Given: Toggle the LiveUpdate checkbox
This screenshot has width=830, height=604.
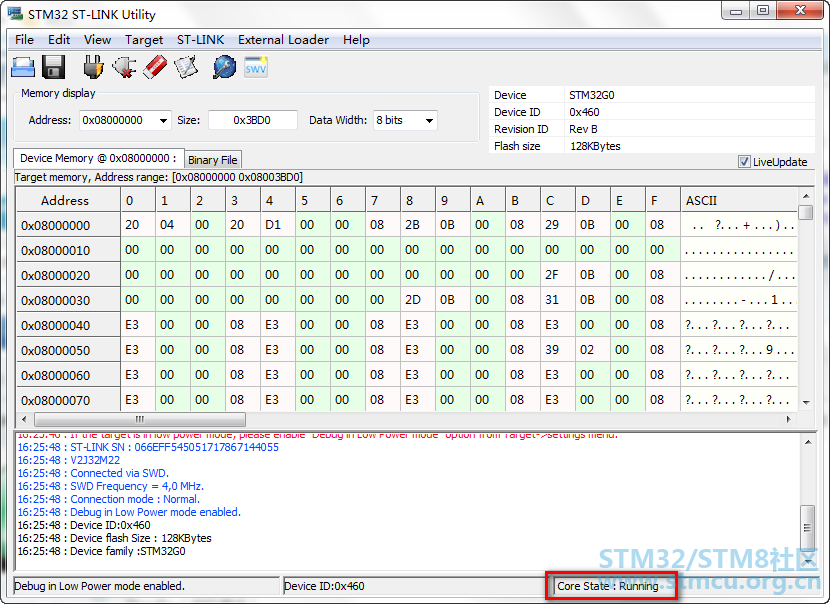Looking at the screenshot, I should [x=744, y=162].
